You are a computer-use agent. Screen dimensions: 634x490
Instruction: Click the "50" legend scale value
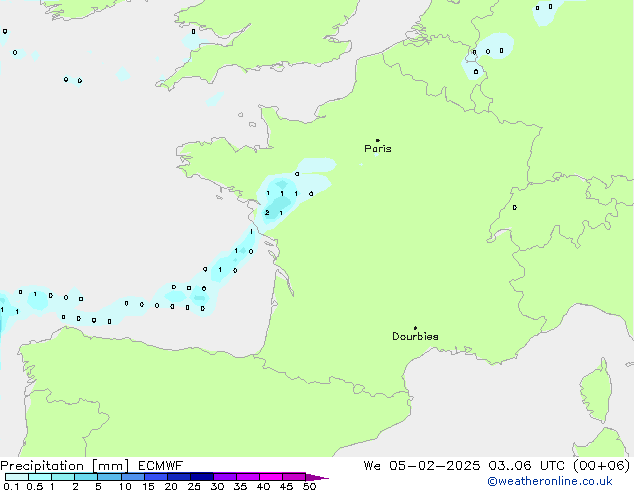point(309,486)
